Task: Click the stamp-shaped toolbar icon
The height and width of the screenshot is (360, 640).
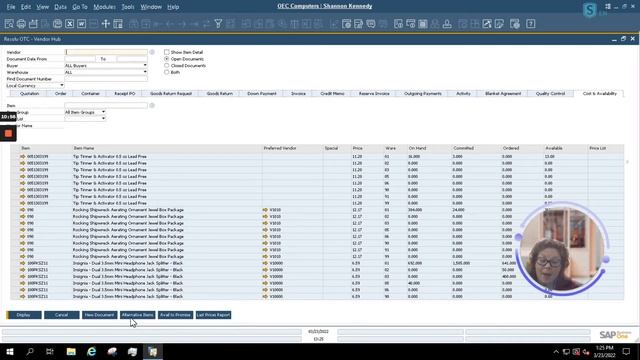Action: coord(447,24)
